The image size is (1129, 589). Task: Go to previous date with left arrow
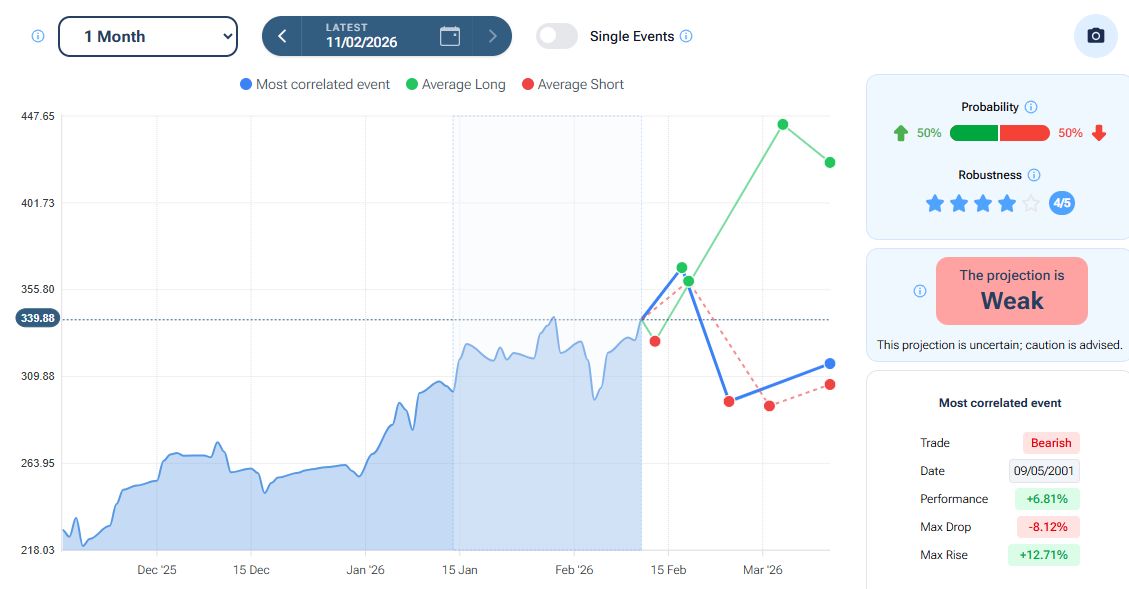pos(283,36)
